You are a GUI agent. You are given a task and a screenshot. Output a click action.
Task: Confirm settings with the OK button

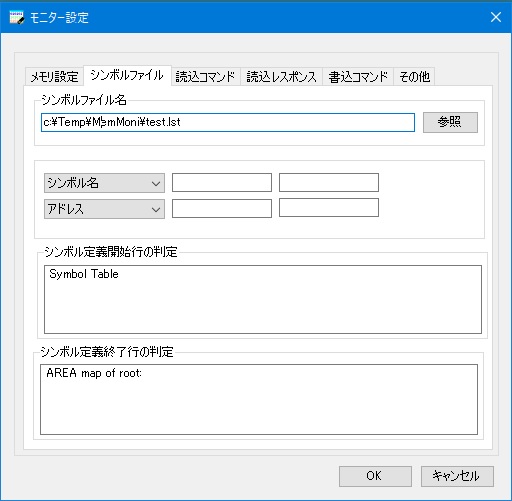(x=375, y=476)
